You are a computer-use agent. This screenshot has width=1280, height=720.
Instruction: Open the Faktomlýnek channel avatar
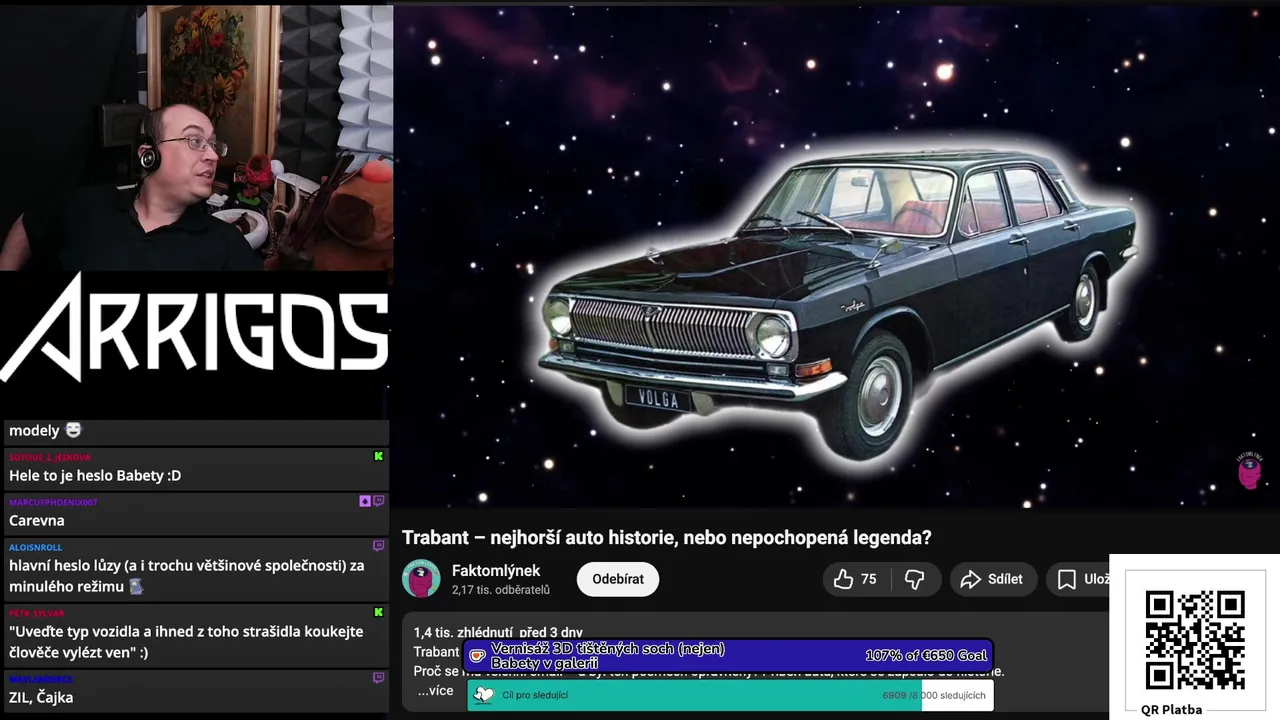421,579
